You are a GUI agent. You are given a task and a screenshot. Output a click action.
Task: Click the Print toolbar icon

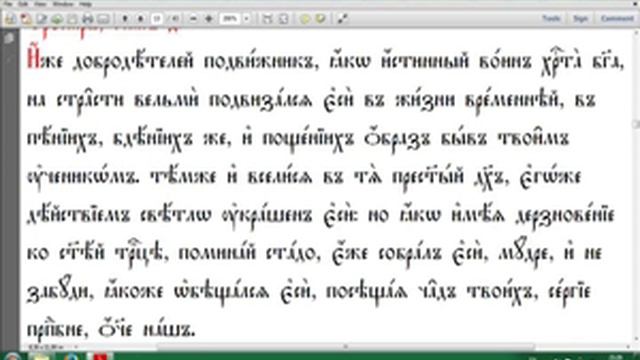(x=88, y=19)
